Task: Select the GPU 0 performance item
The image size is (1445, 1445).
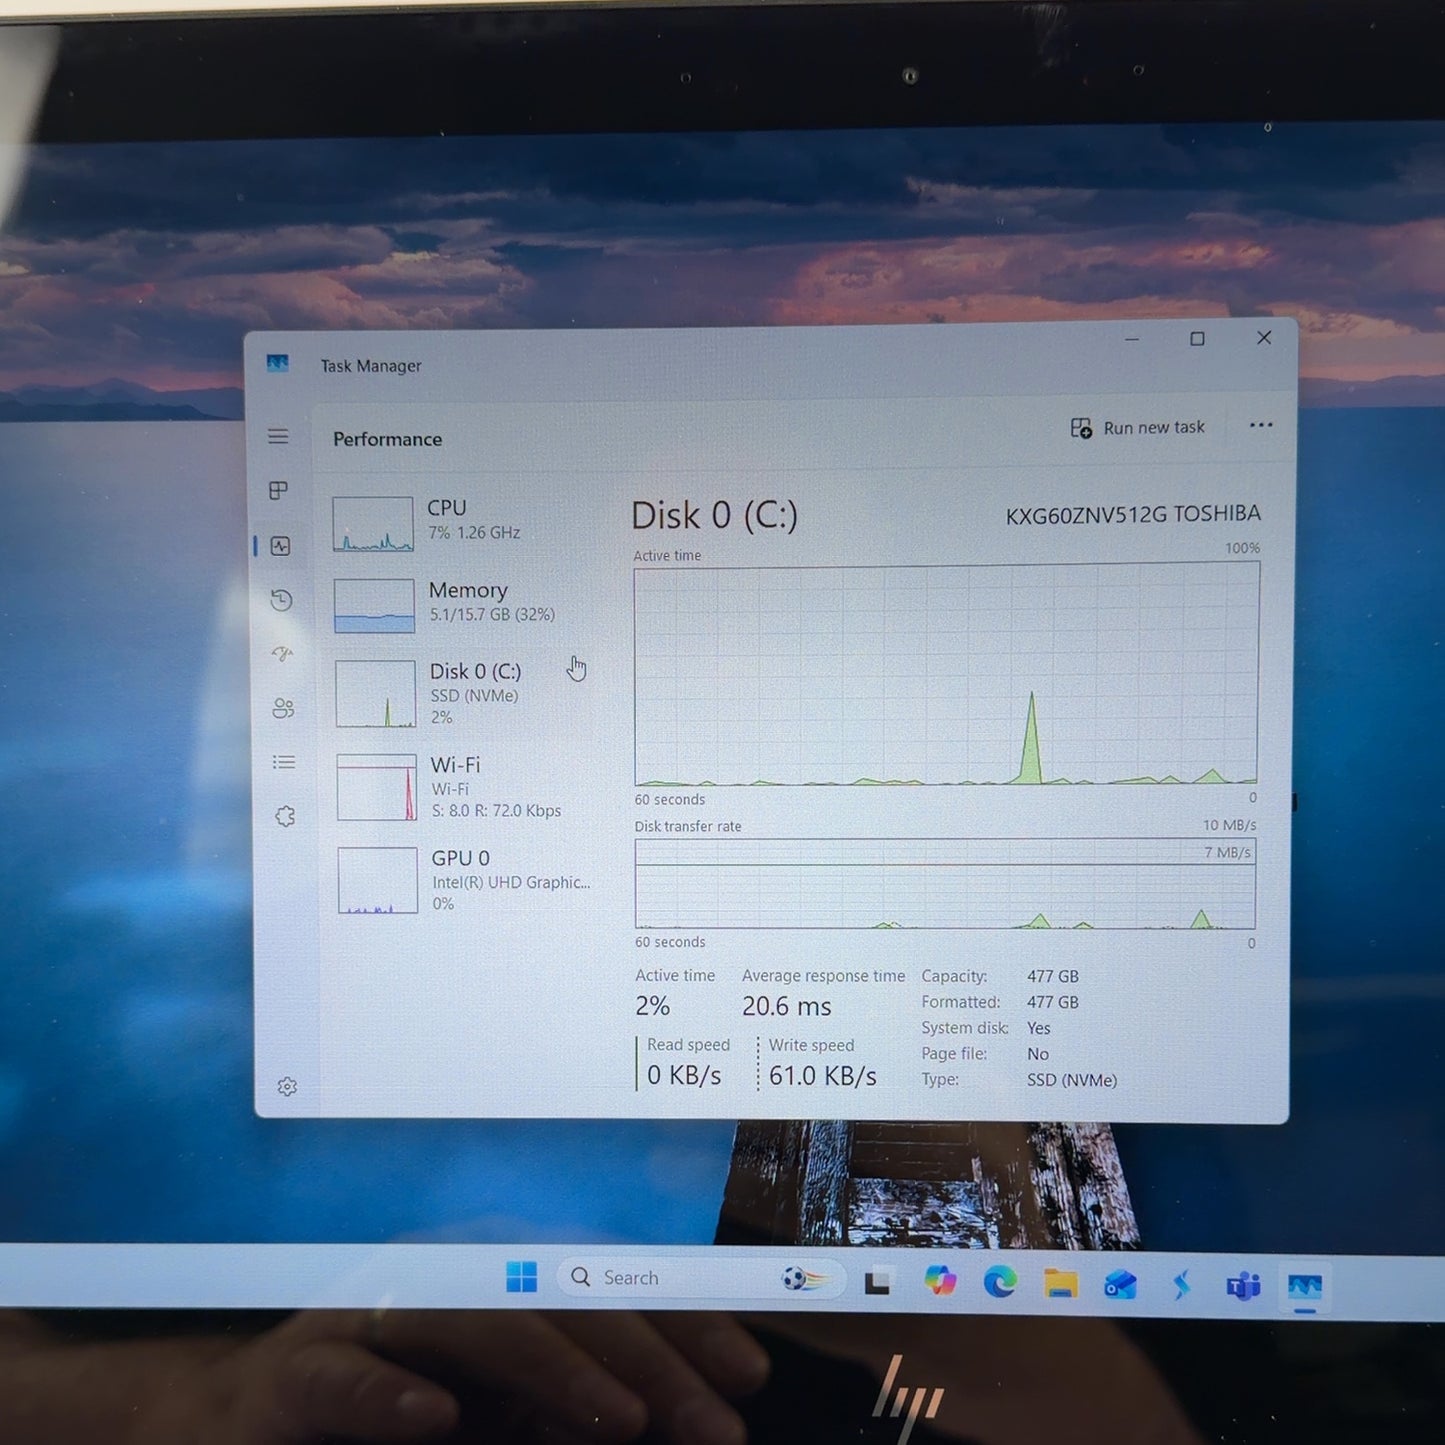Action: click(467, 880)
